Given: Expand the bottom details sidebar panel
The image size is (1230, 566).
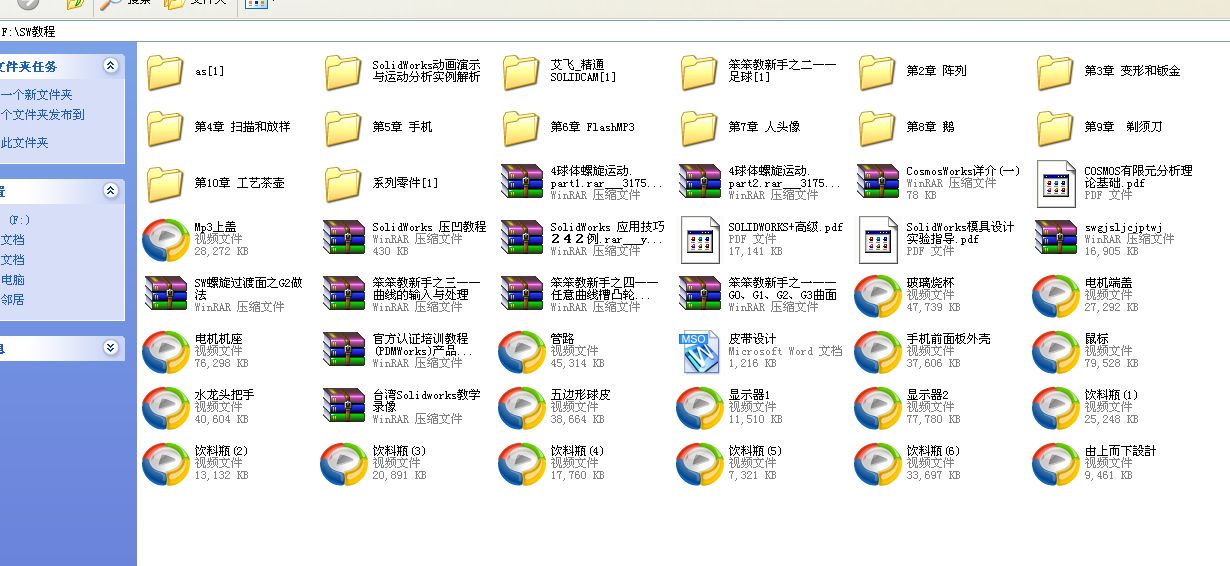Looking at the screenshot, I should [x=110, y=348].
